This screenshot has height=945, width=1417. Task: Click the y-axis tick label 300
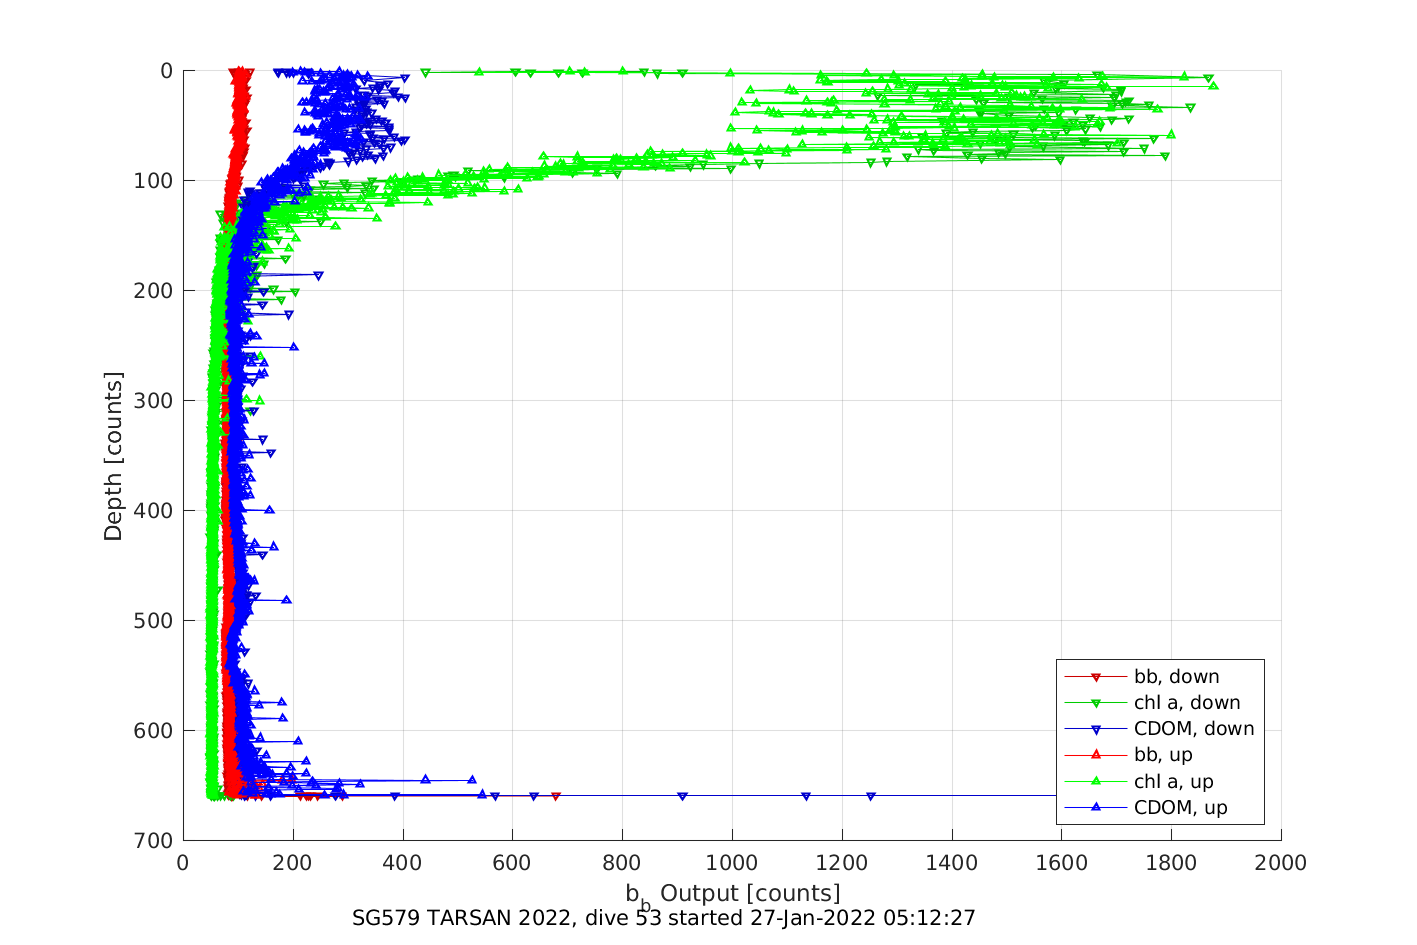tap(156, 401)
